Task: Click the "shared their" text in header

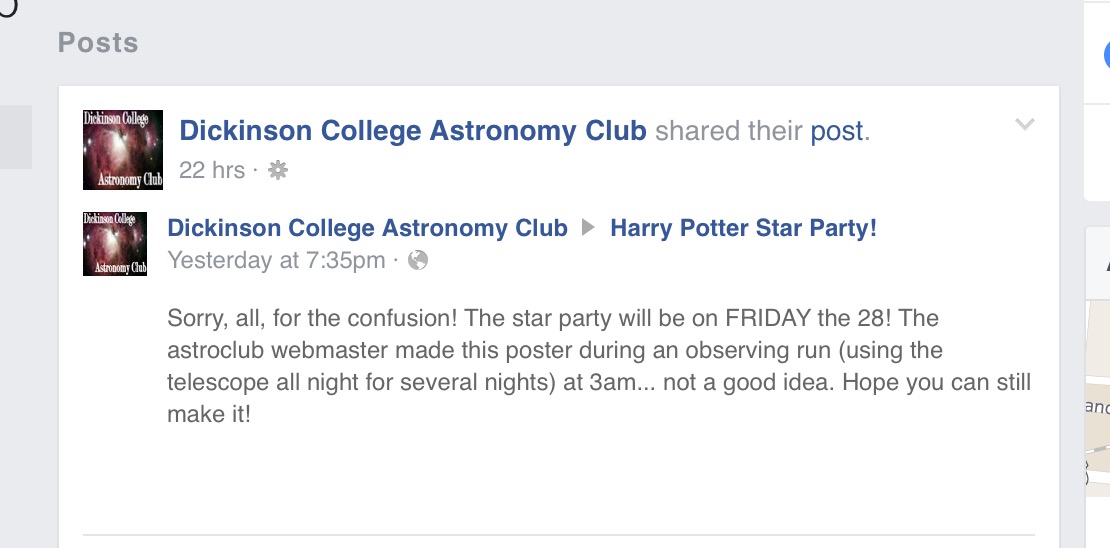Action: click(728, 131)
